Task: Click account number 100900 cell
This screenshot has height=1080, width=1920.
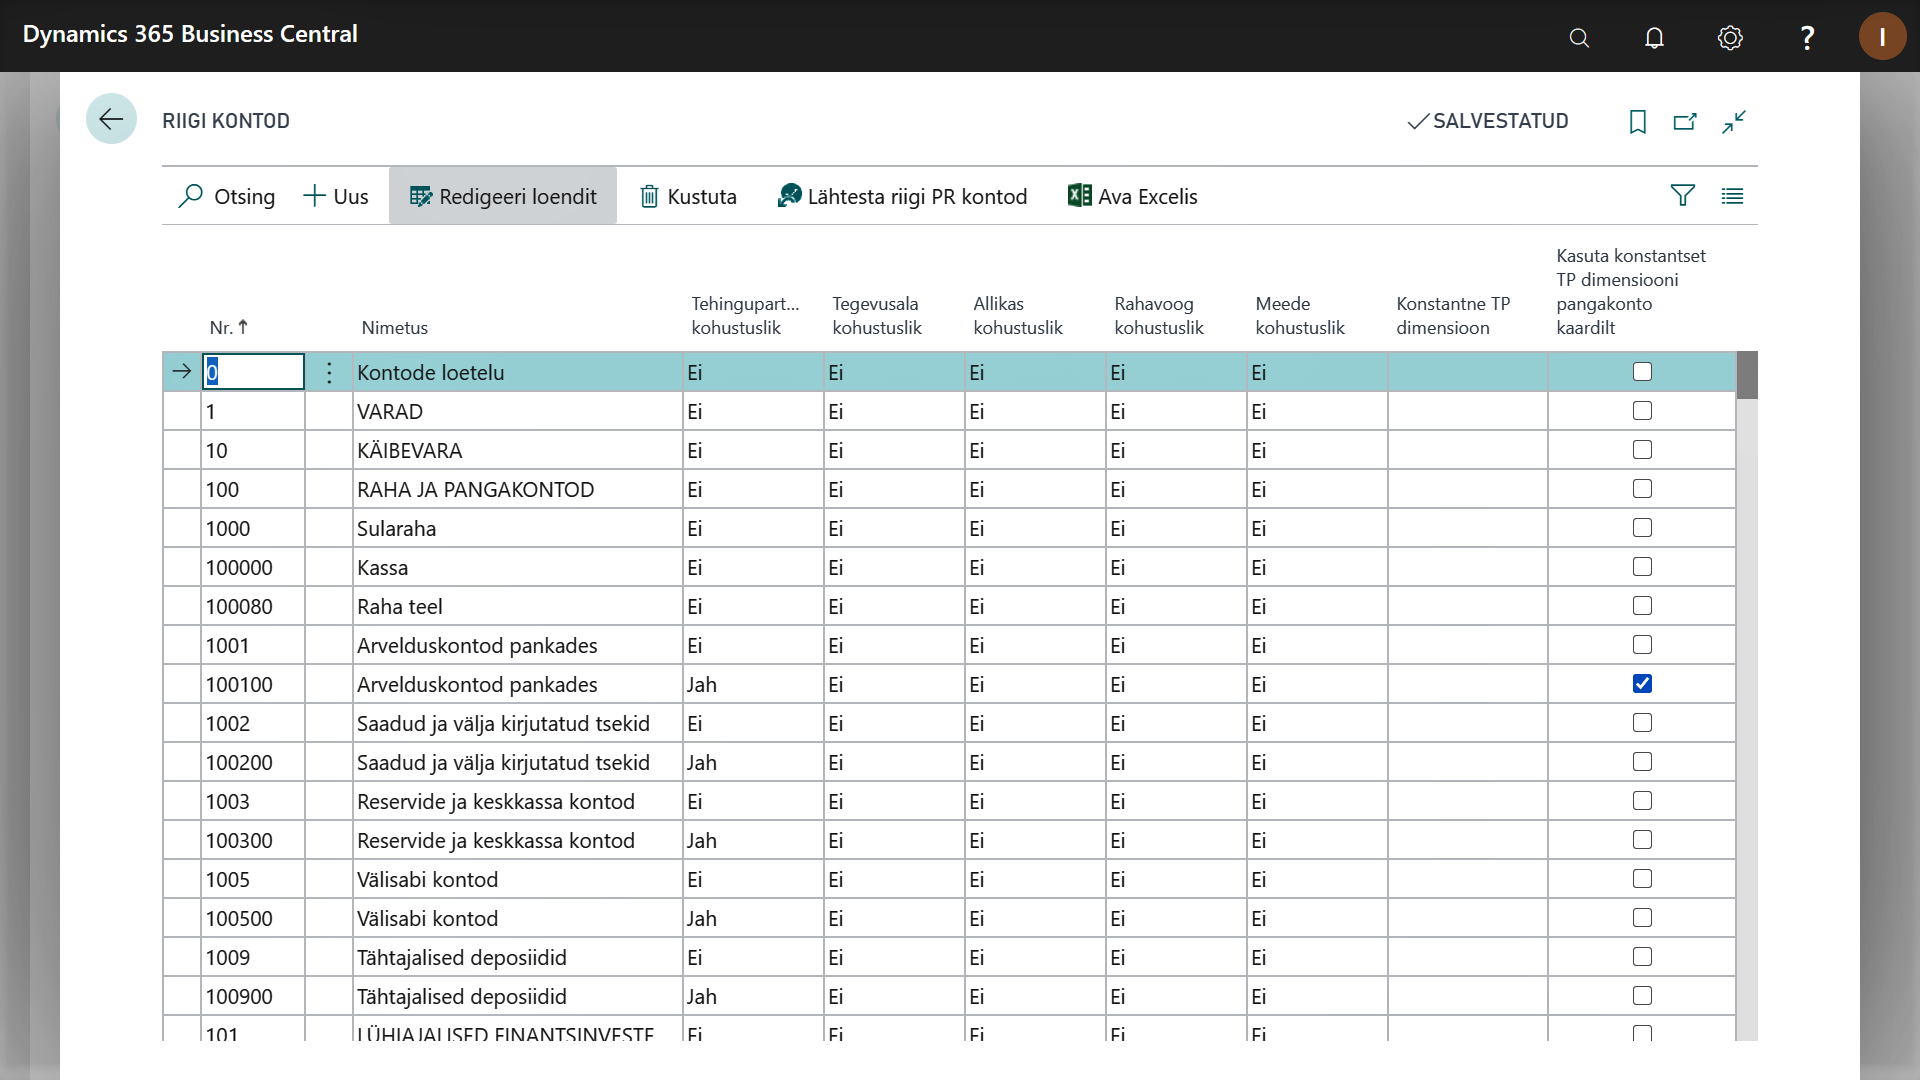Action: click(x=253, y=996)
